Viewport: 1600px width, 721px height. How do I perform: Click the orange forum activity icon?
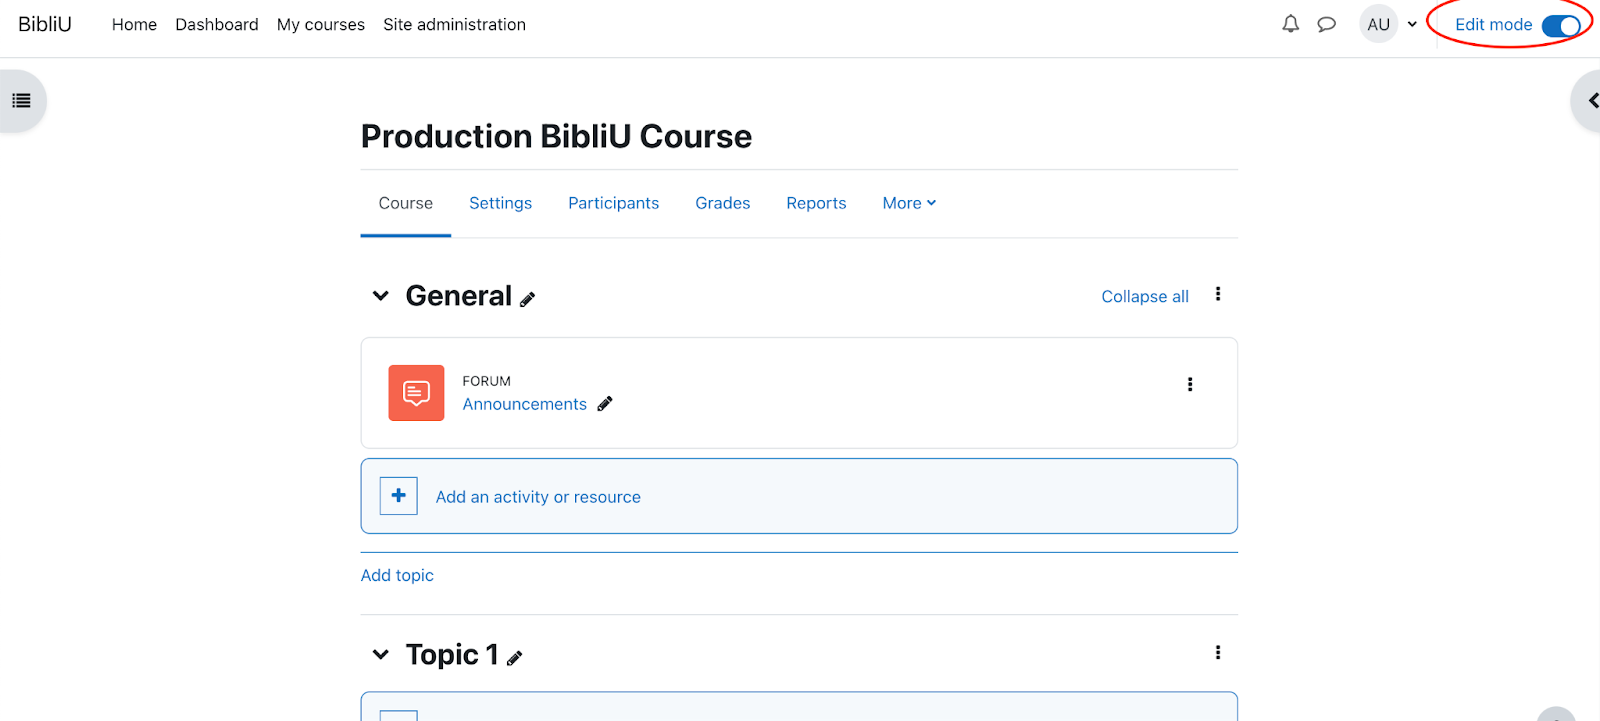(416, 393)
